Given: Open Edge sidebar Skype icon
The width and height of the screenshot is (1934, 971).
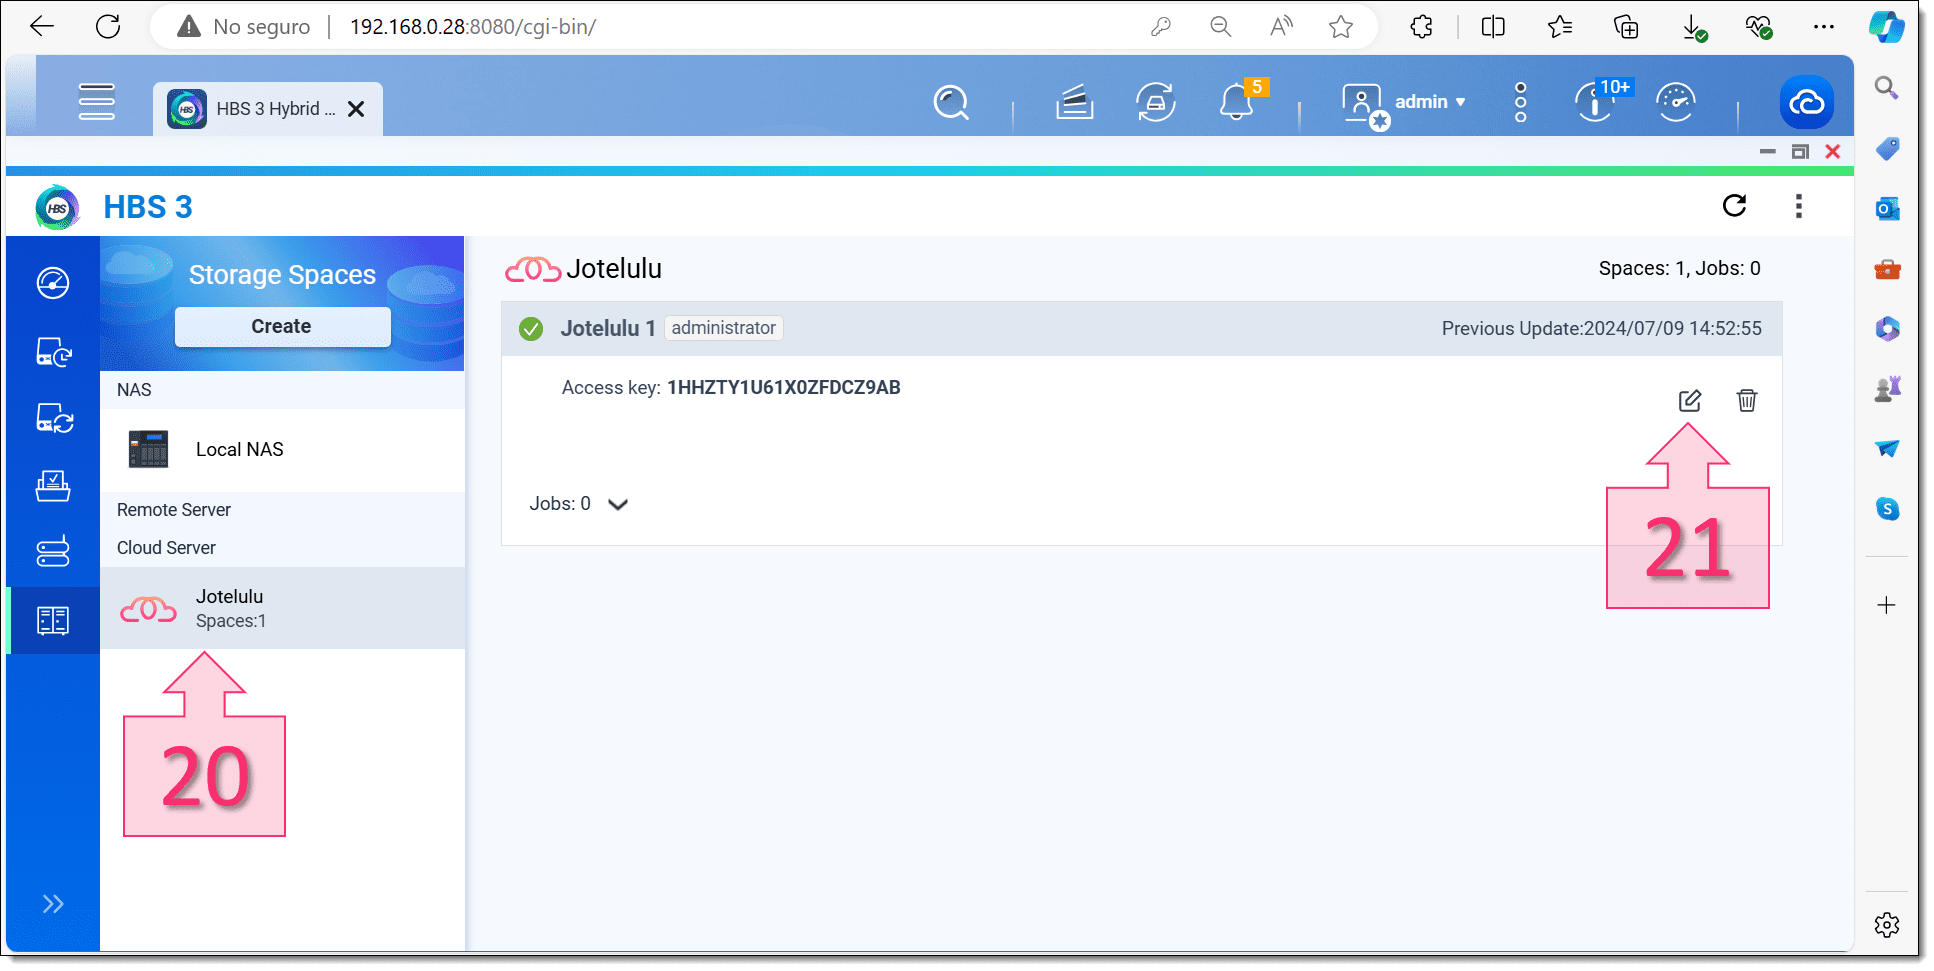Looking at the screenshot, I should point(1886,509).
